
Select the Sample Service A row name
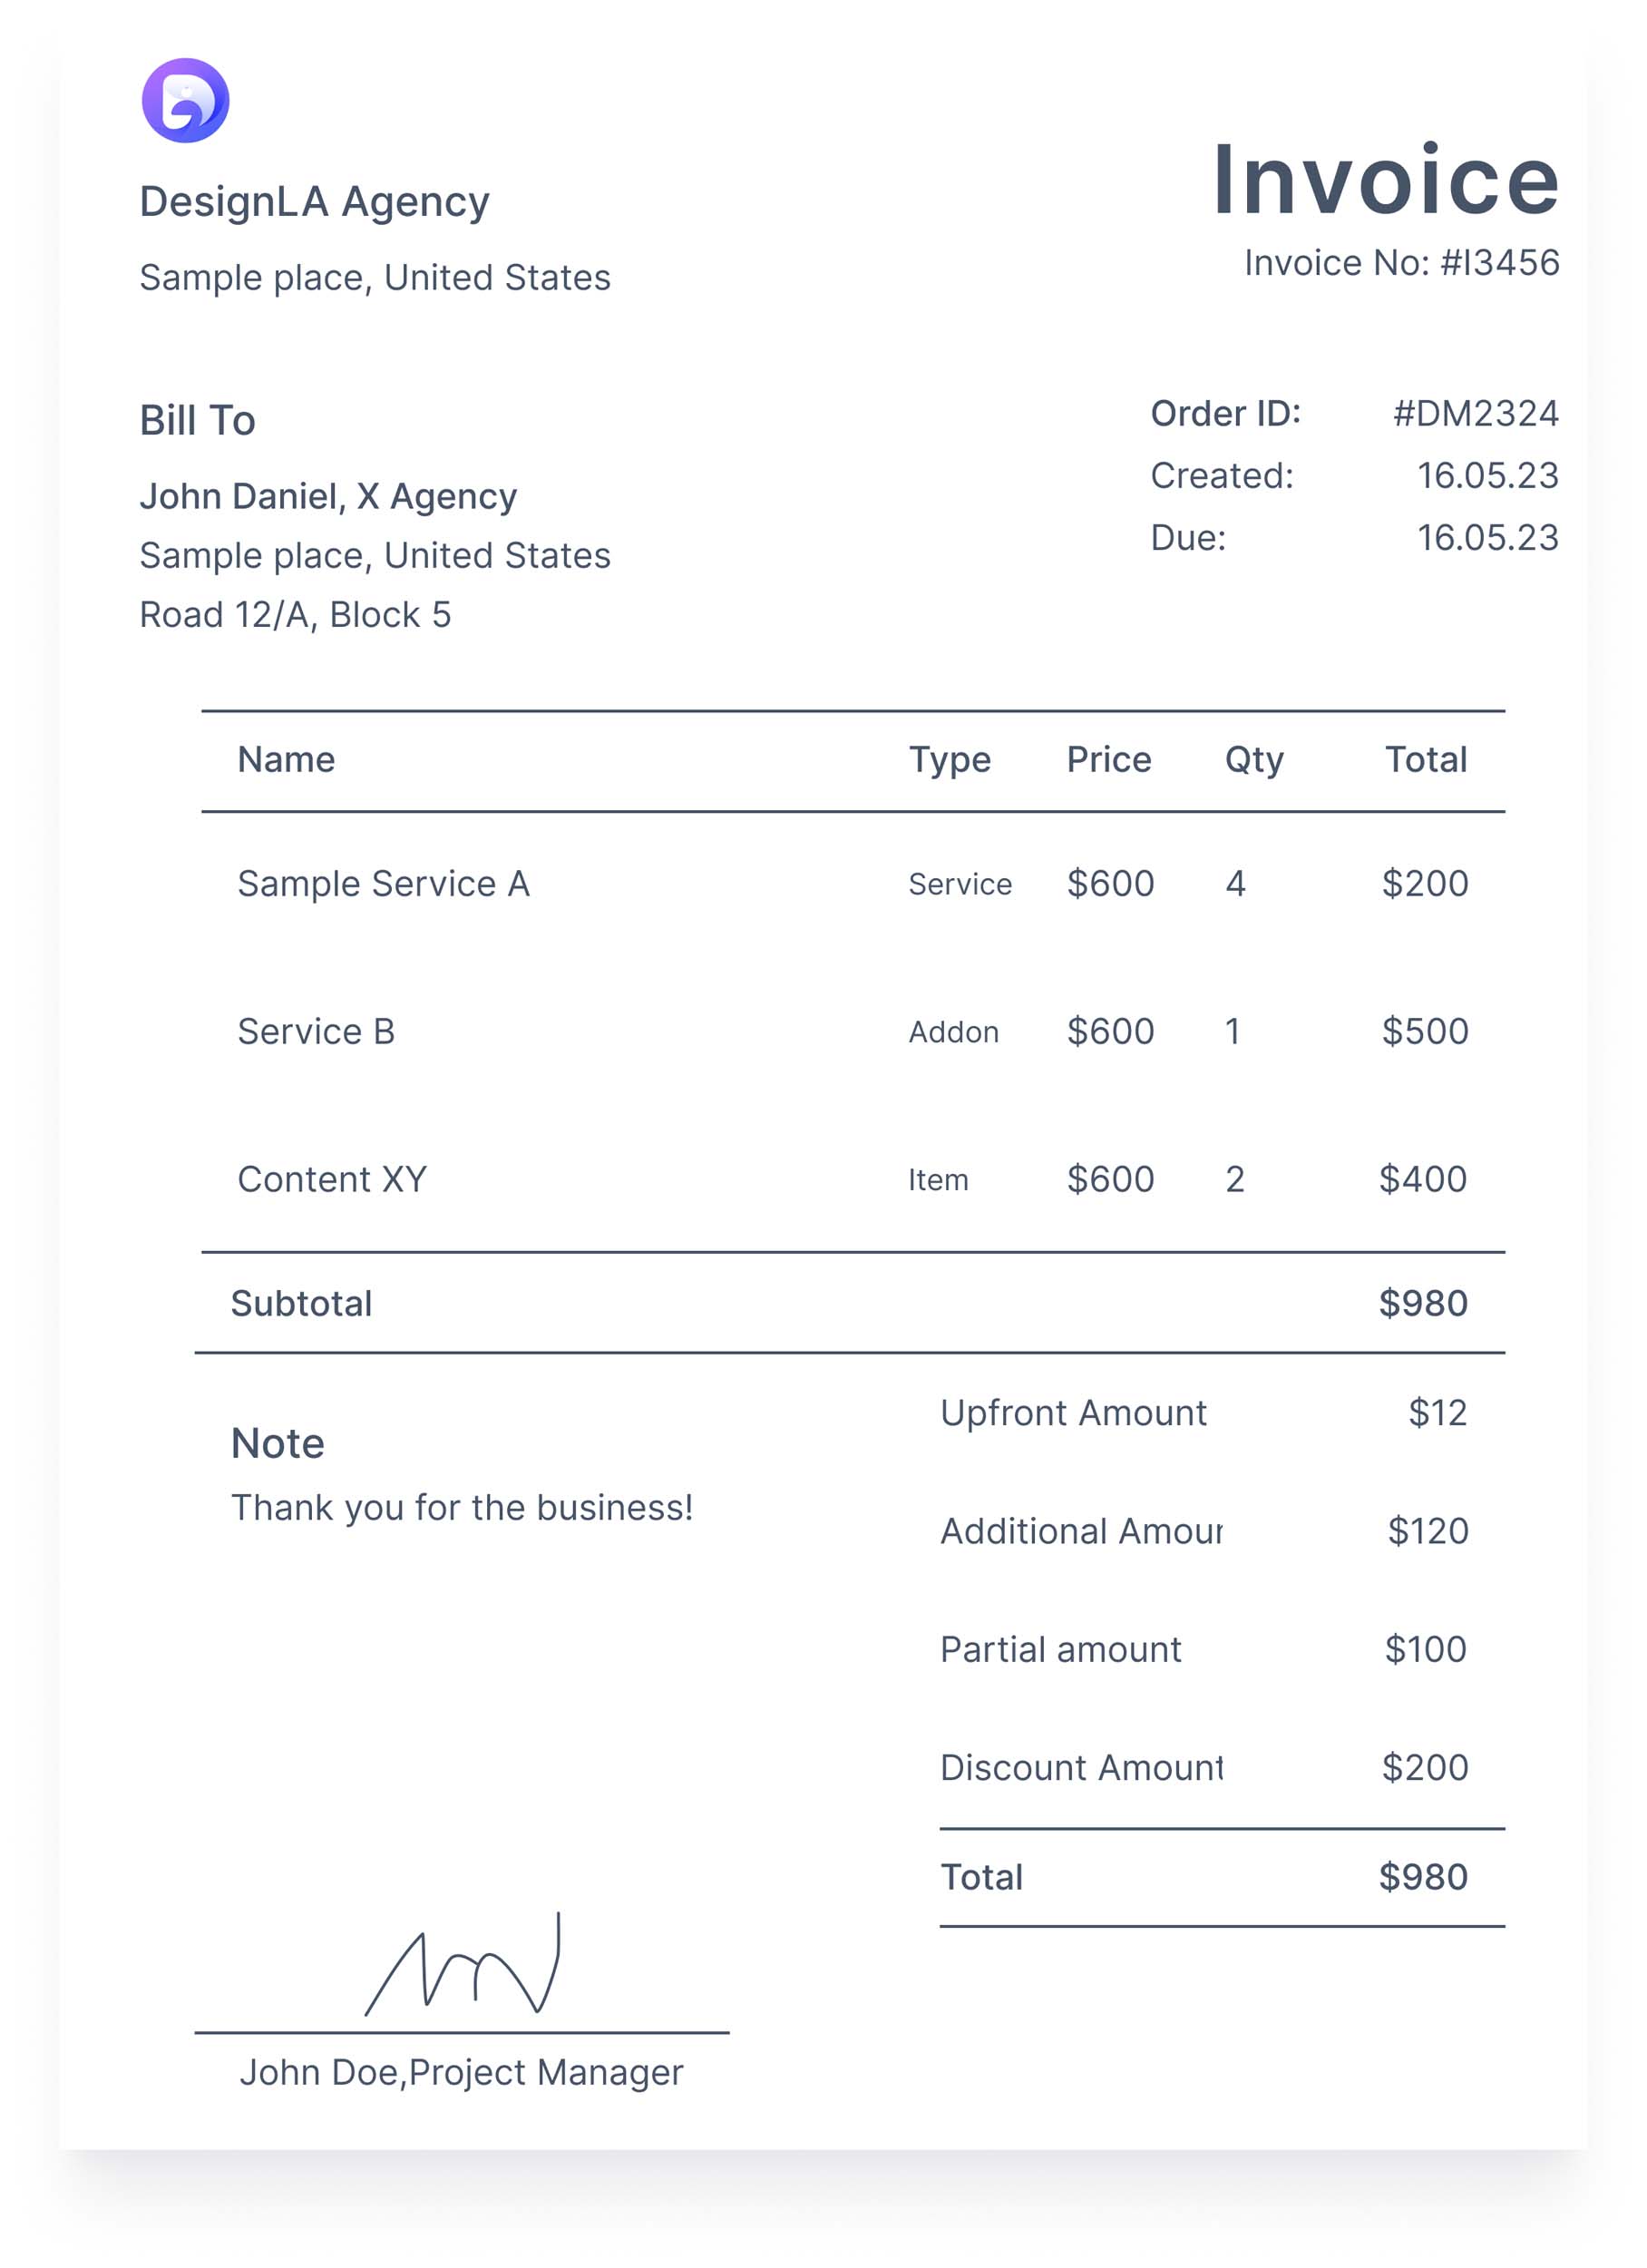tap(383, 884)
